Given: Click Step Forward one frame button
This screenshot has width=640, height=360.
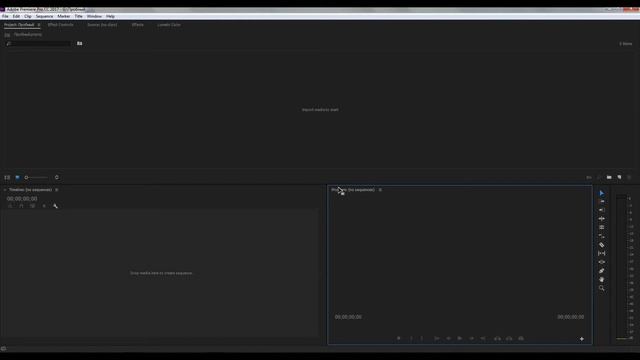Looking at the screenshot, I should 471,338.
